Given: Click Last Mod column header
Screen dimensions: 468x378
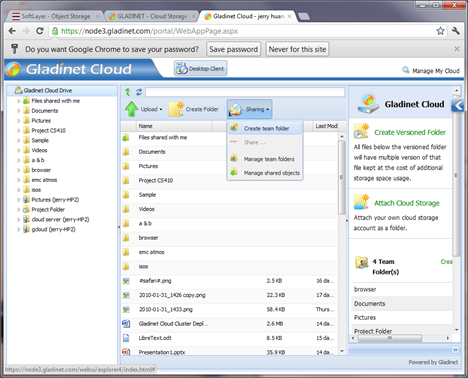Looking at the screenshot, I should 326,126.
